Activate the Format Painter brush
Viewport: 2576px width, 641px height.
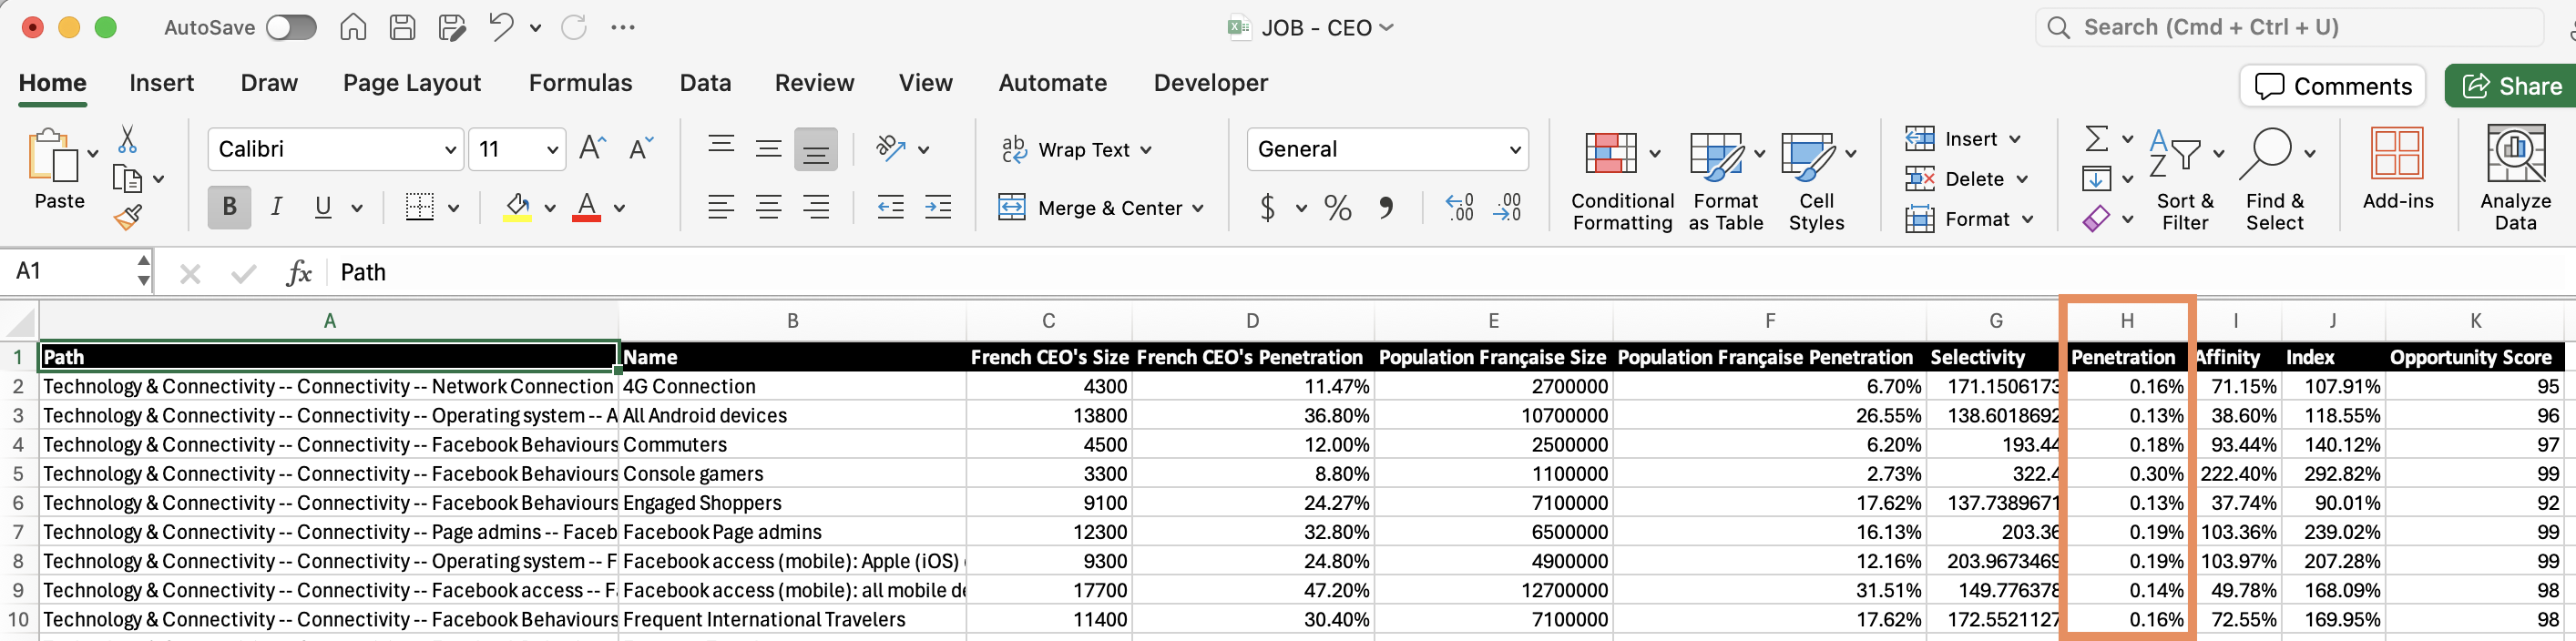127,217
